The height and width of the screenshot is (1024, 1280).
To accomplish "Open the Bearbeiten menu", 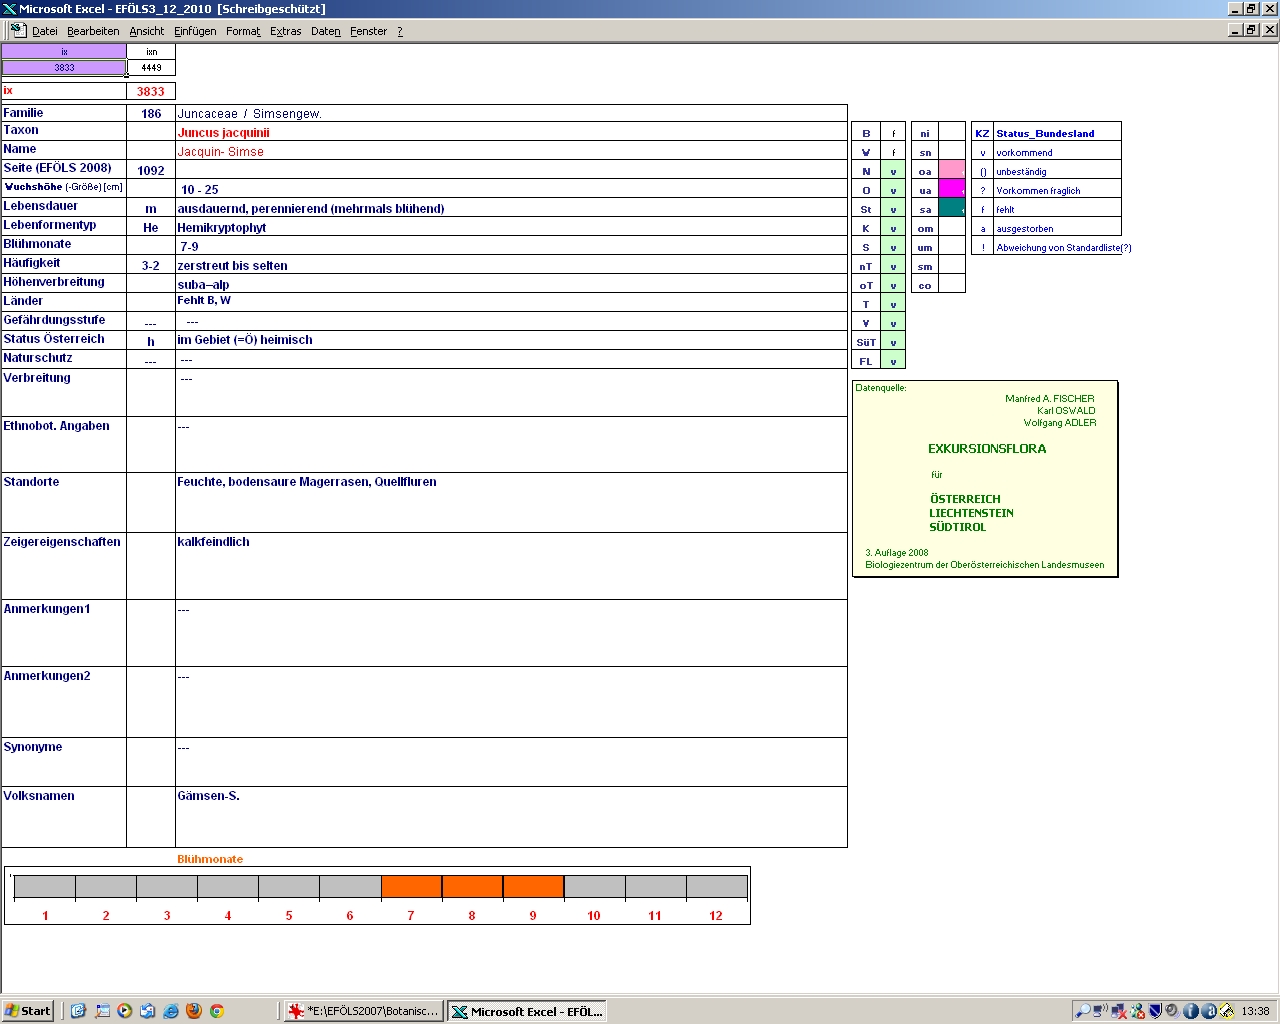I will pos(93,31).
